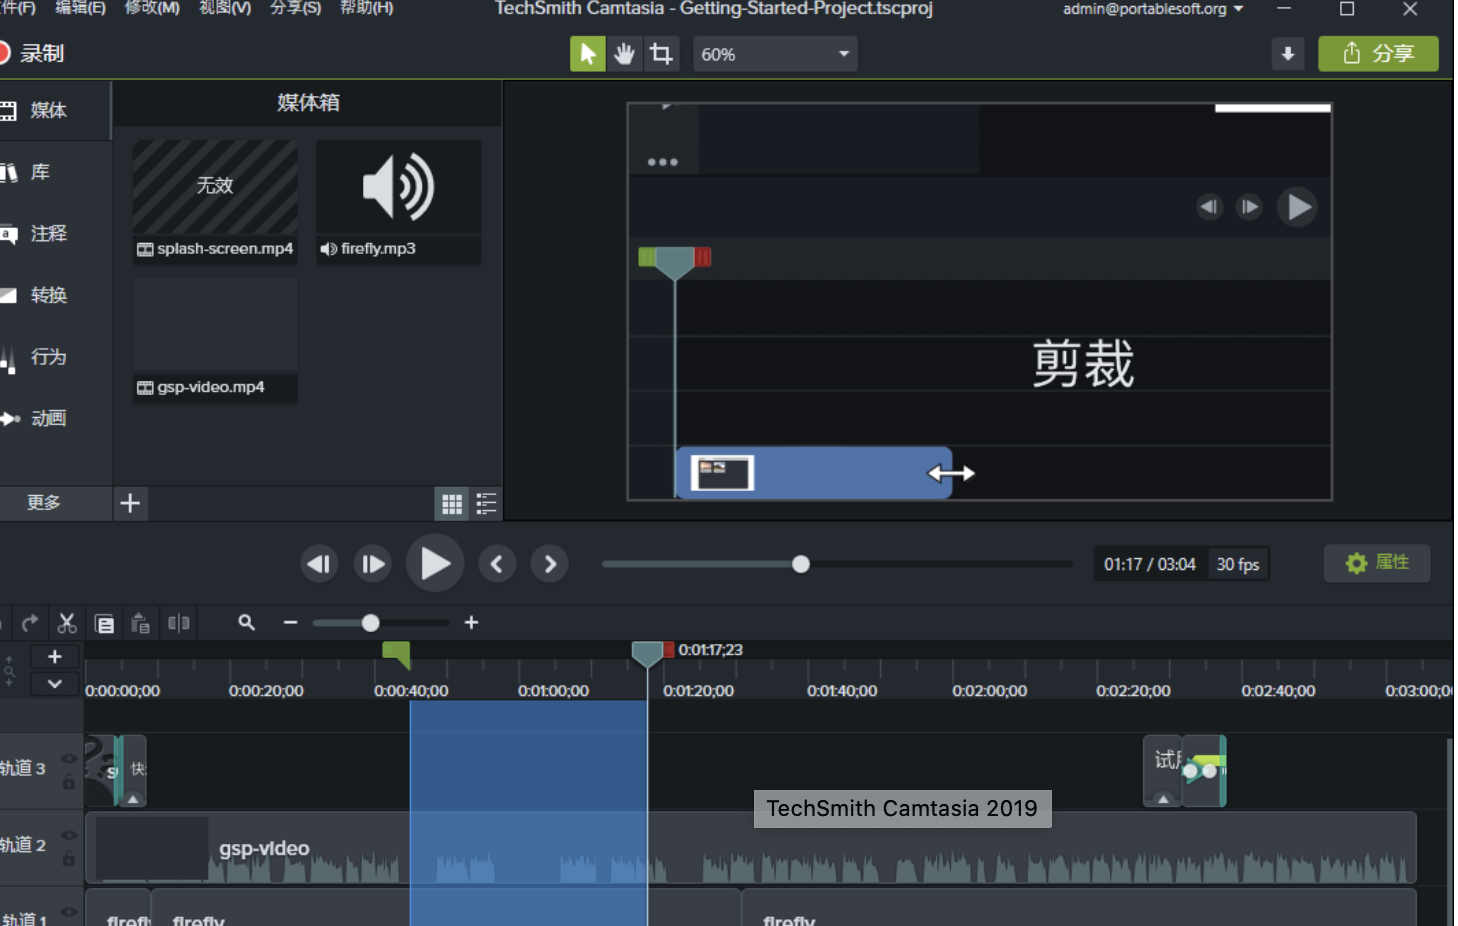The width and height of the screenshot is (1458, 926).
Task: Step forward one frame in playback controls
Action: [373, 564]
